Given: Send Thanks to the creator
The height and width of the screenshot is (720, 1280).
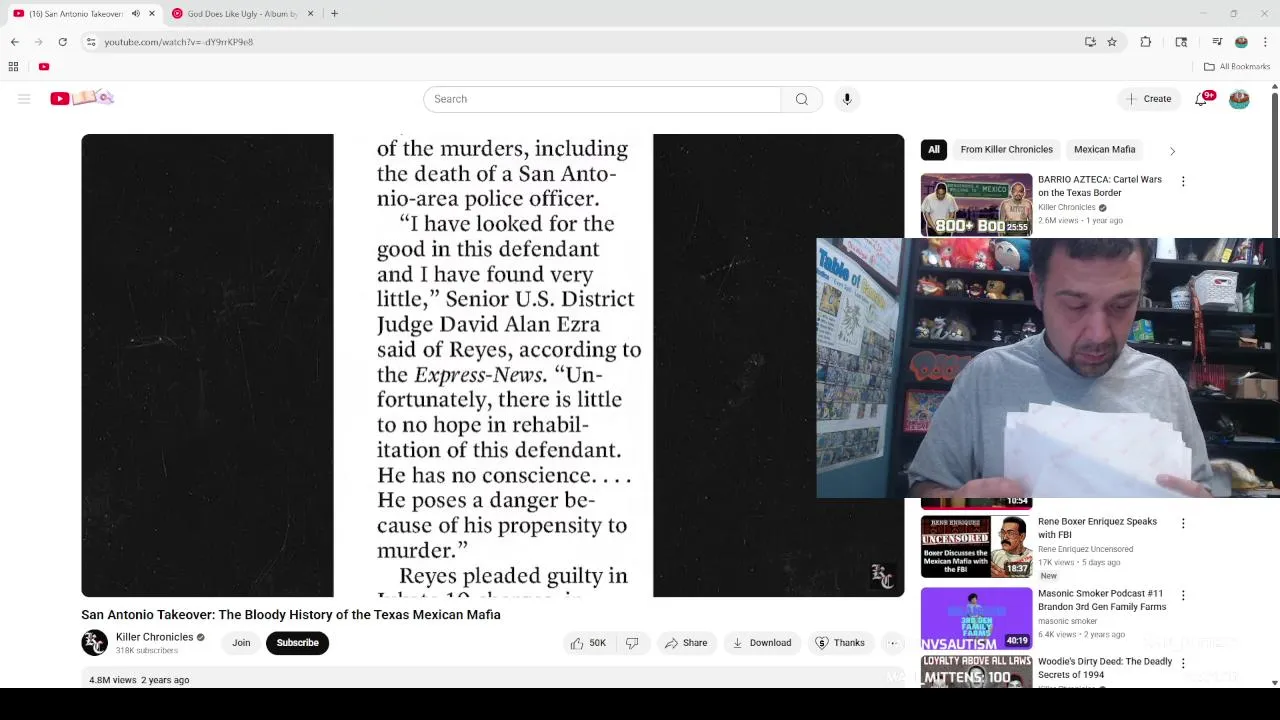Looking at the screenshot, I should click(x=840, y=643).
